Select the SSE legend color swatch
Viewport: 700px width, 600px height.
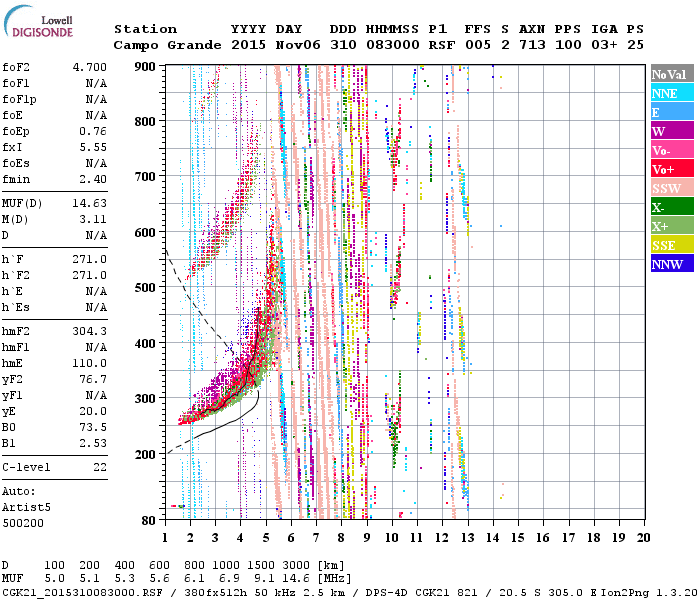click(x=672, y=245)
